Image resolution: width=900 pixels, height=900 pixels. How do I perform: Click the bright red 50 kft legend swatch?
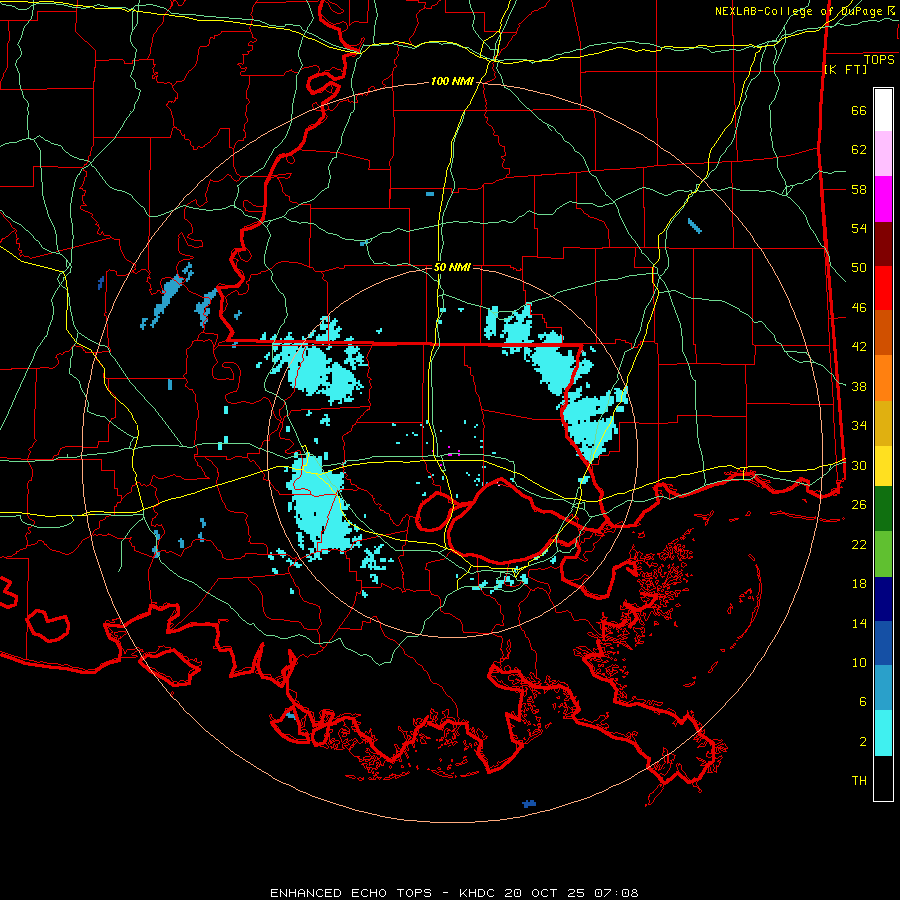tap(883, 288)
